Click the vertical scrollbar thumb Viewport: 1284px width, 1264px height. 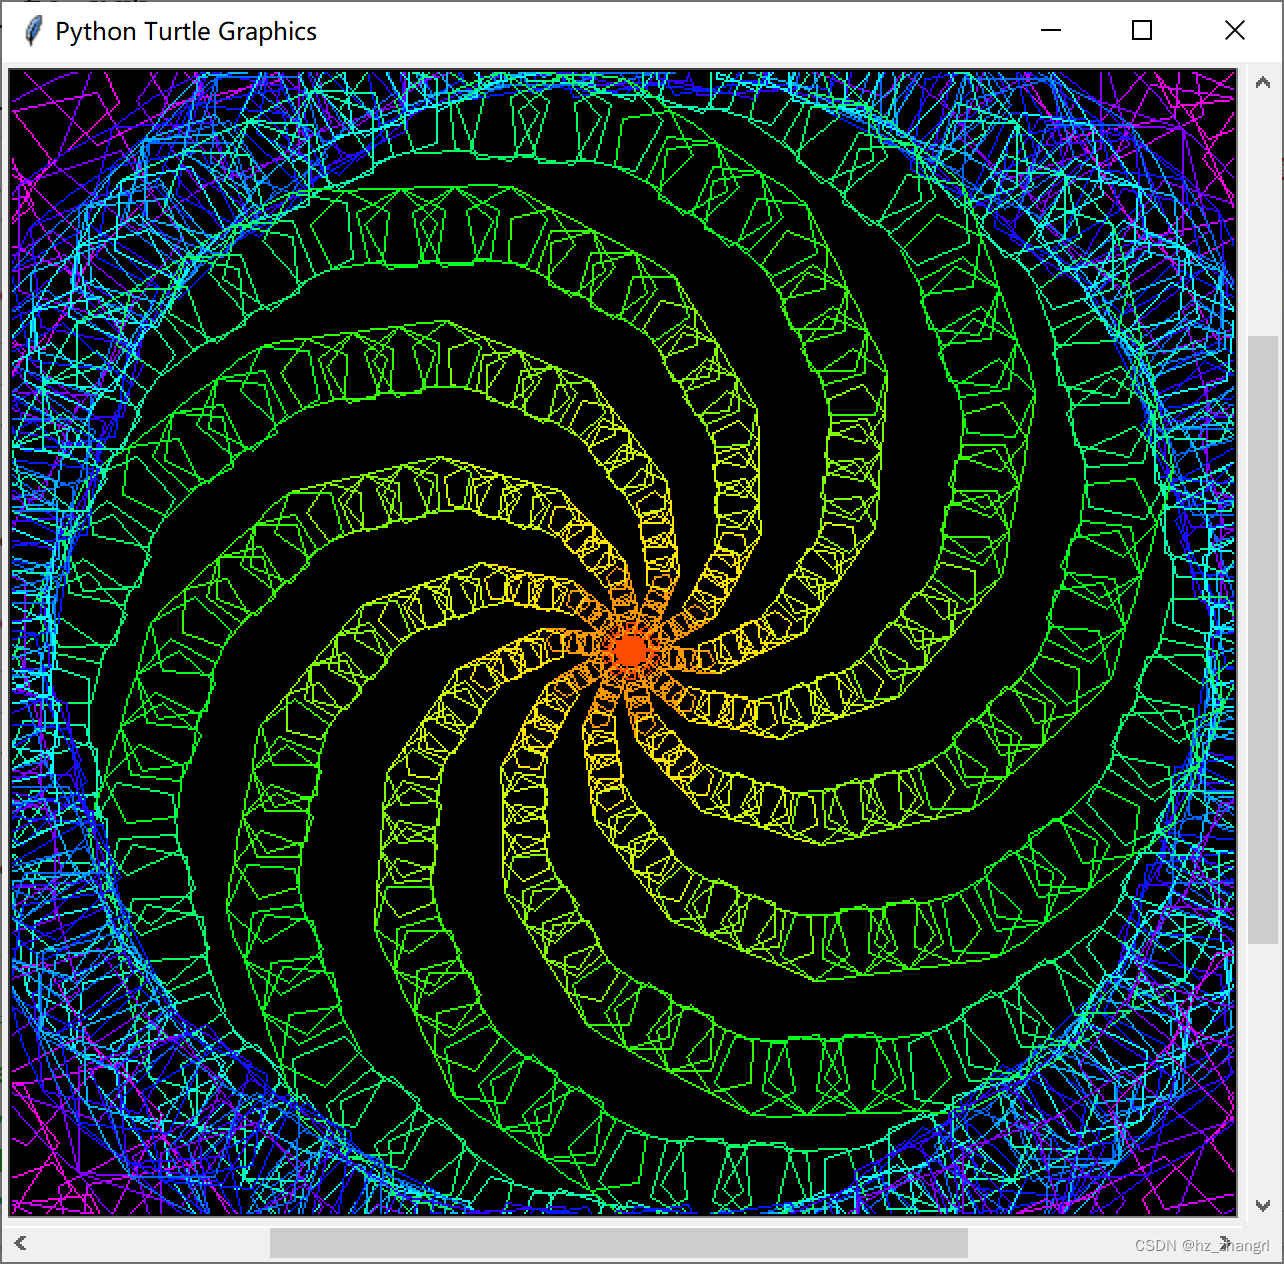(x=1263, y=639)
